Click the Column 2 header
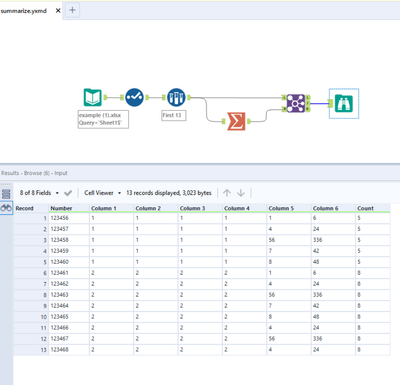 point(156,208)
